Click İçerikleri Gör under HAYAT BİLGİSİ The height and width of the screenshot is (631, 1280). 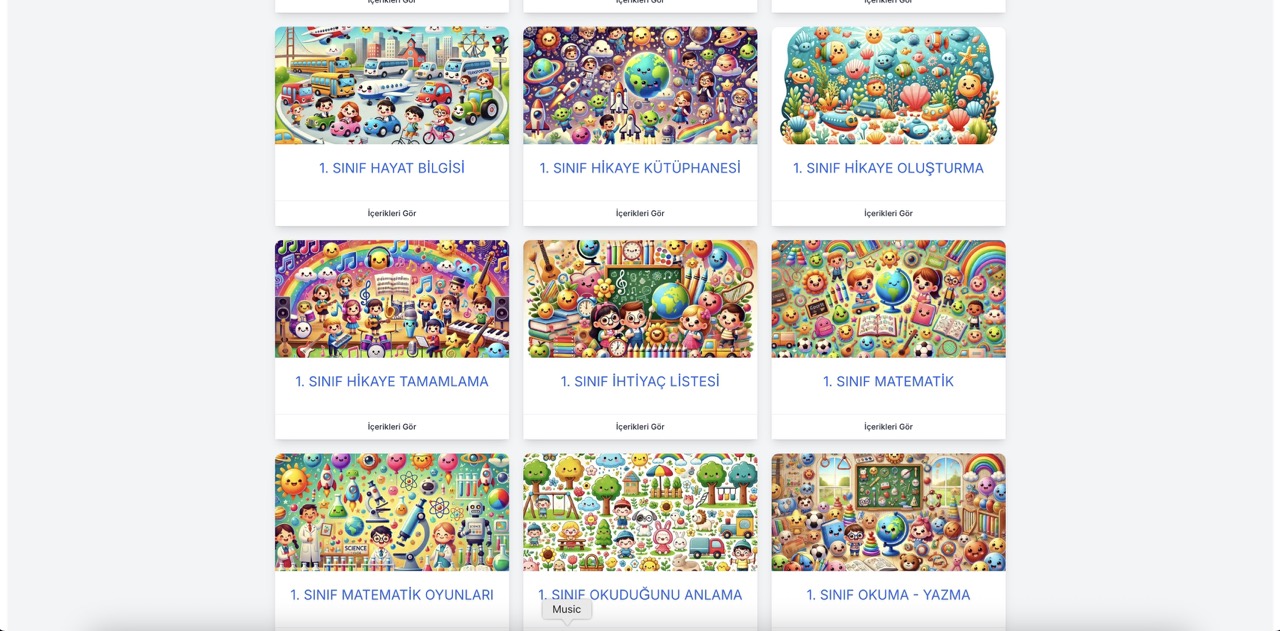pos(392,213)
